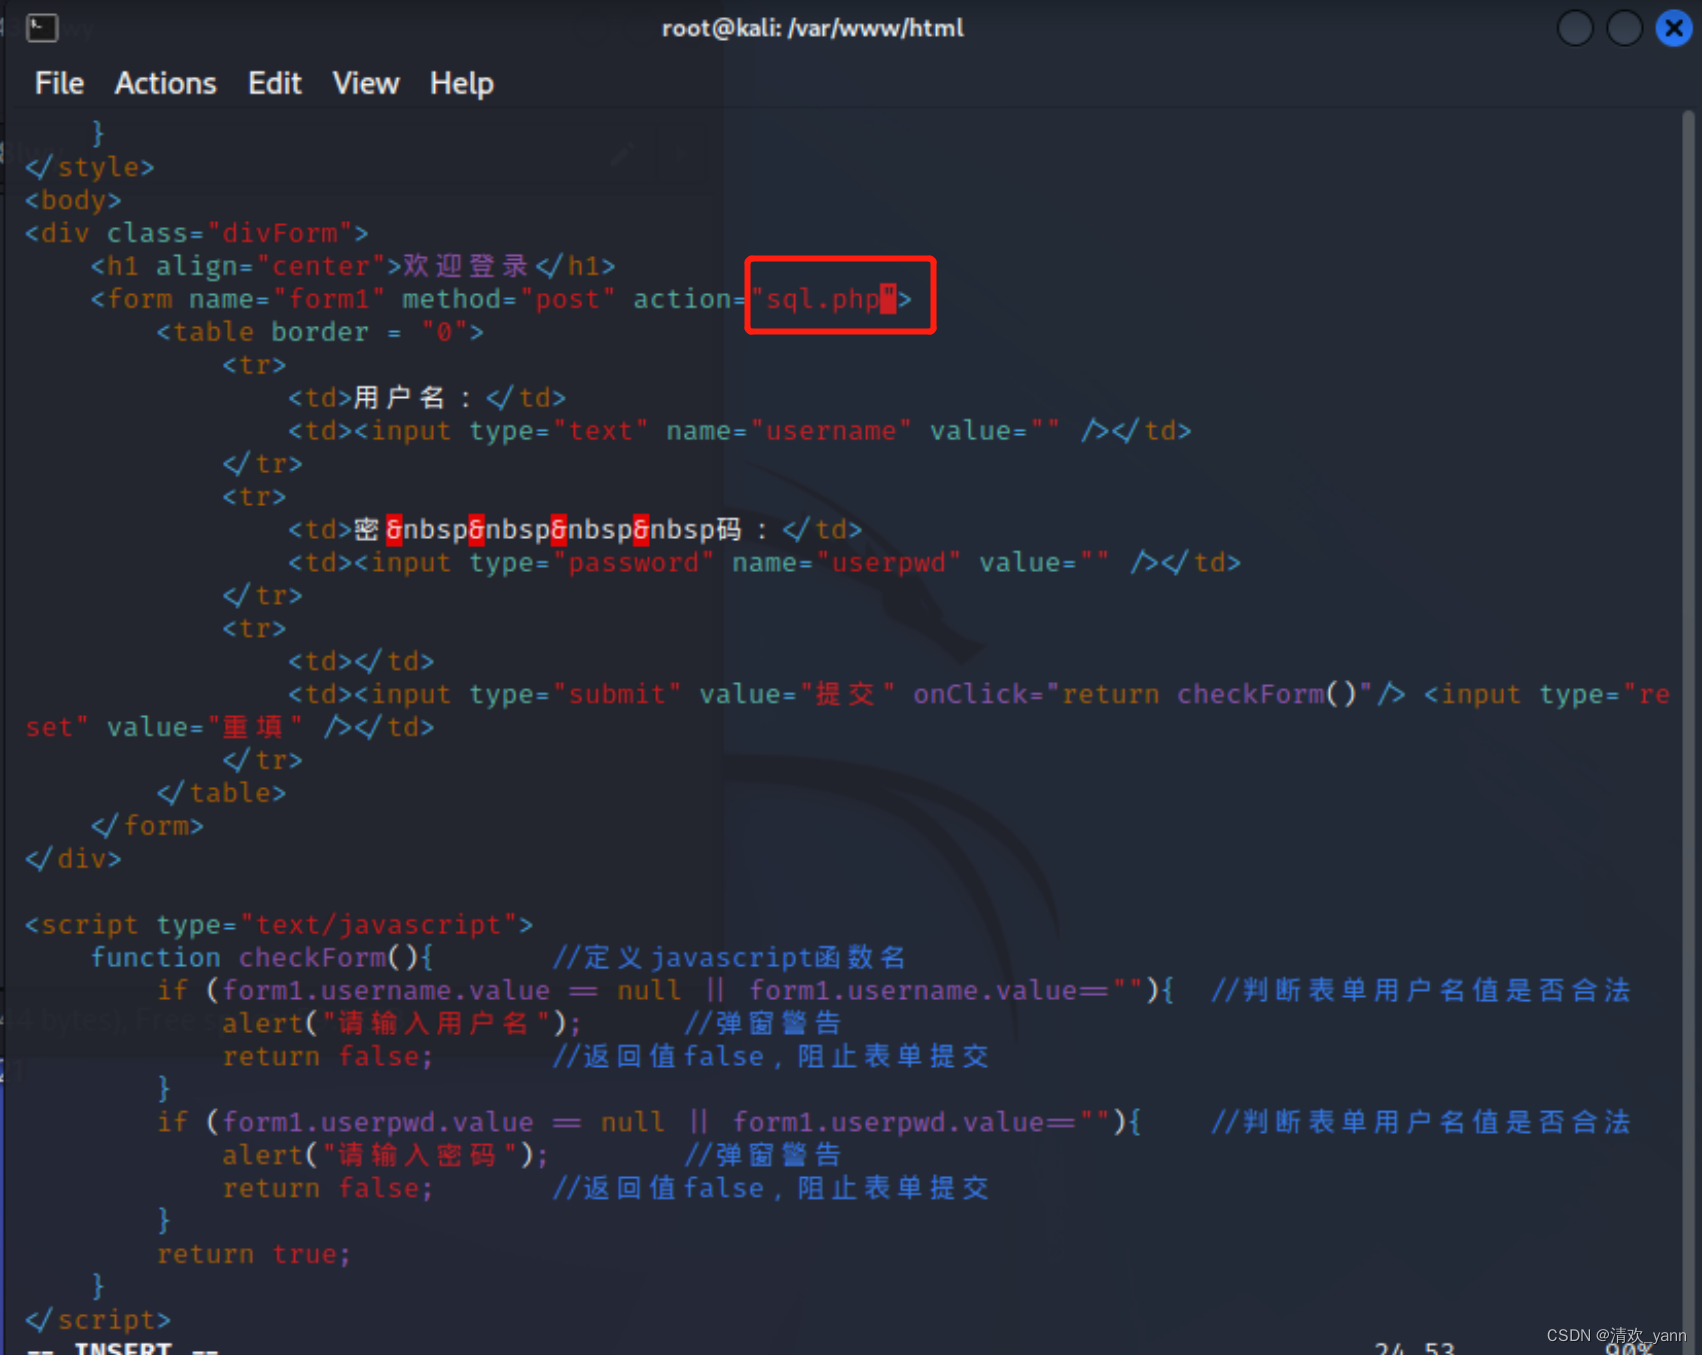Click the "return true;" line

[x=254, y=1255]
